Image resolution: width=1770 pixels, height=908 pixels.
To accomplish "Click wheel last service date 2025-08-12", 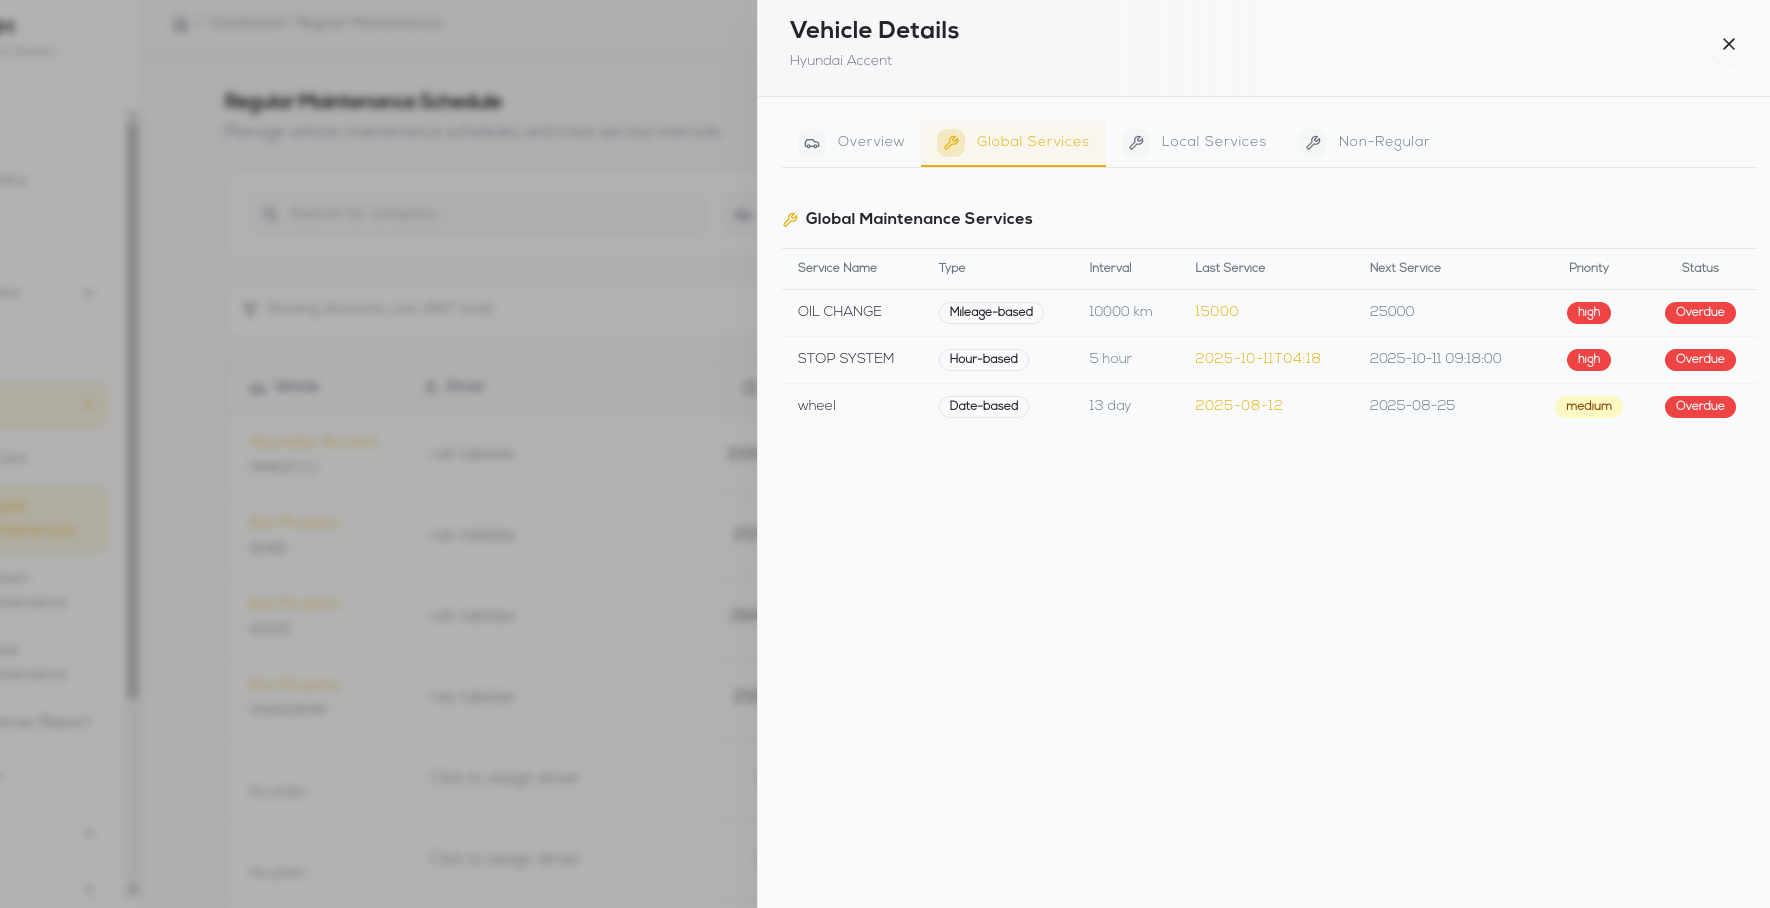I will coord(1238,406).
